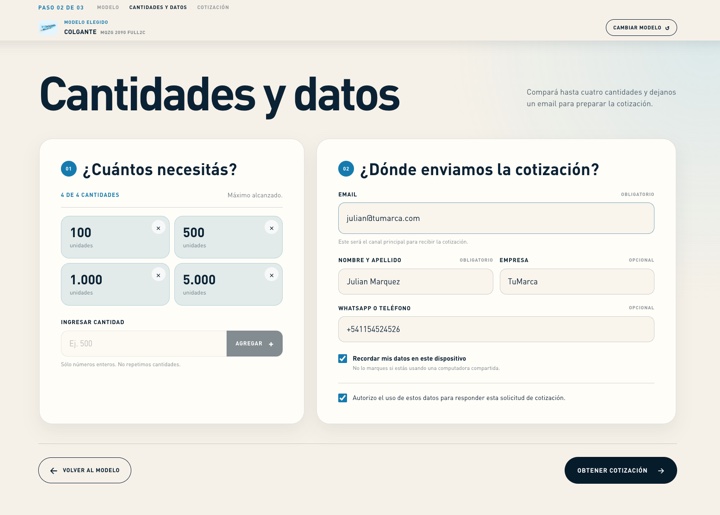Click the step 02 circle badge
The width and height of the screenshot is (720, 515).
[x=346, y=169]
